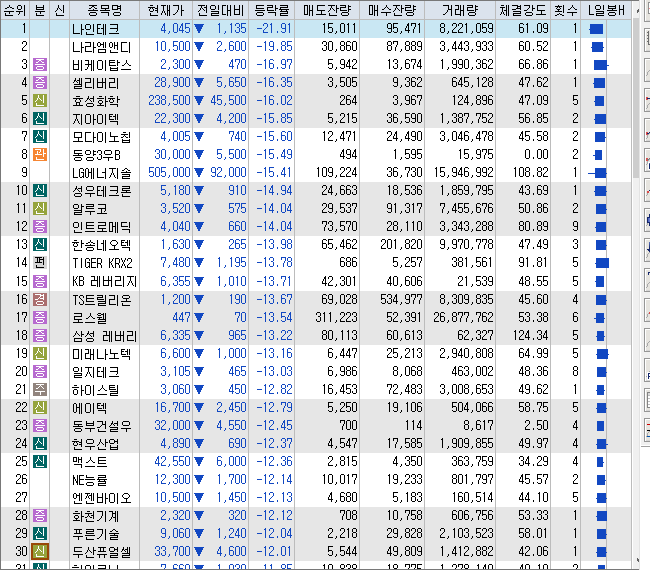Image resolution: width=650 pixels, height=570 pixels.
Task: Click the 신 badge in 지아이텍 row
Action: 40,119
